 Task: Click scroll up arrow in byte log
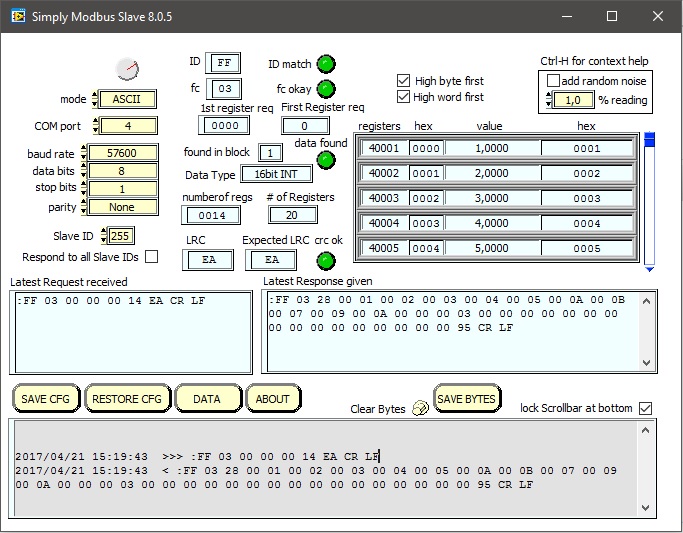coord(646,430)
